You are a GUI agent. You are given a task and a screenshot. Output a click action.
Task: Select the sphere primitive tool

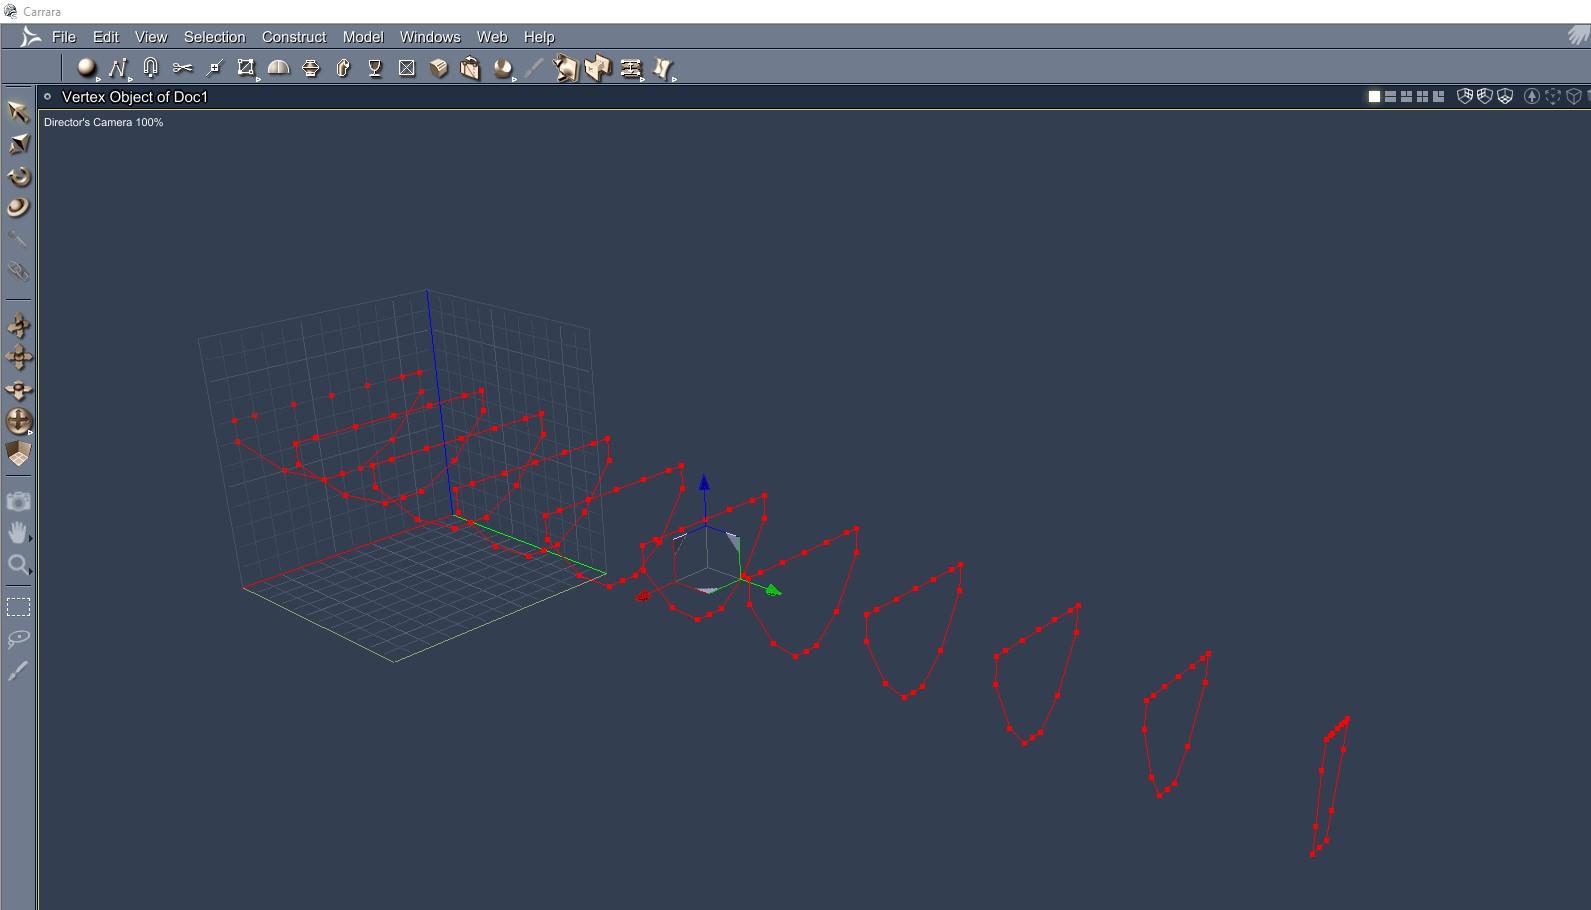point(87,68)
